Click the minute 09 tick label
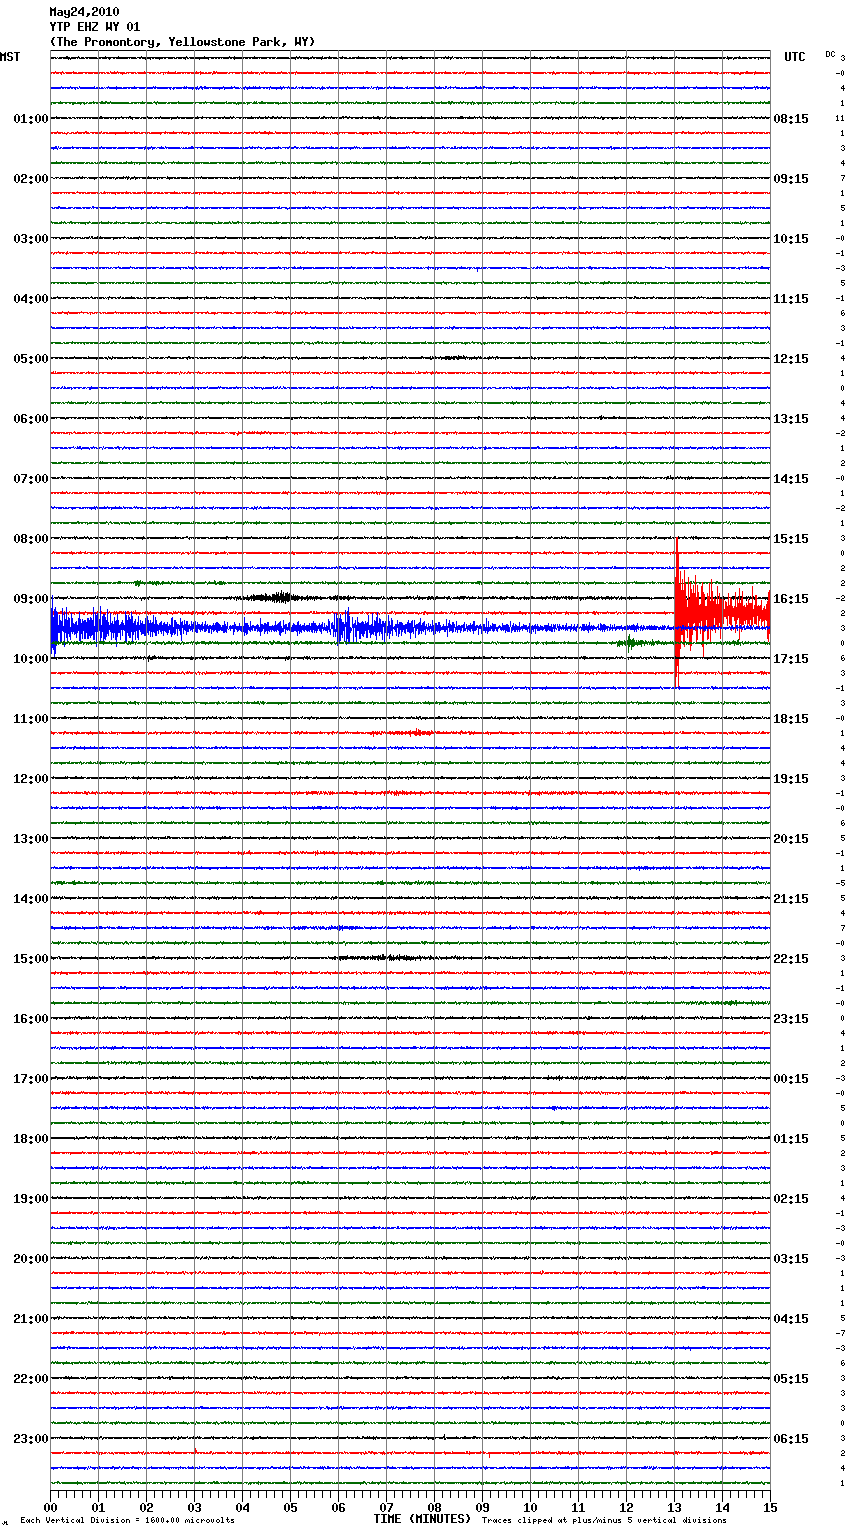 (482, 1507)
